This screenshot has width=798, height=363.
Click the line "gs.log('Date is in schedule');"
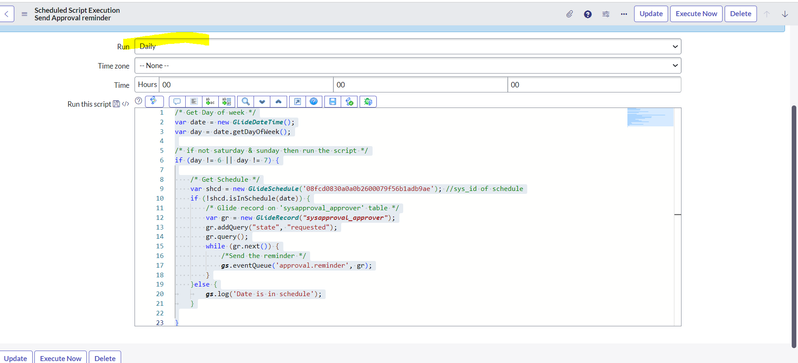tap(265, 294)
